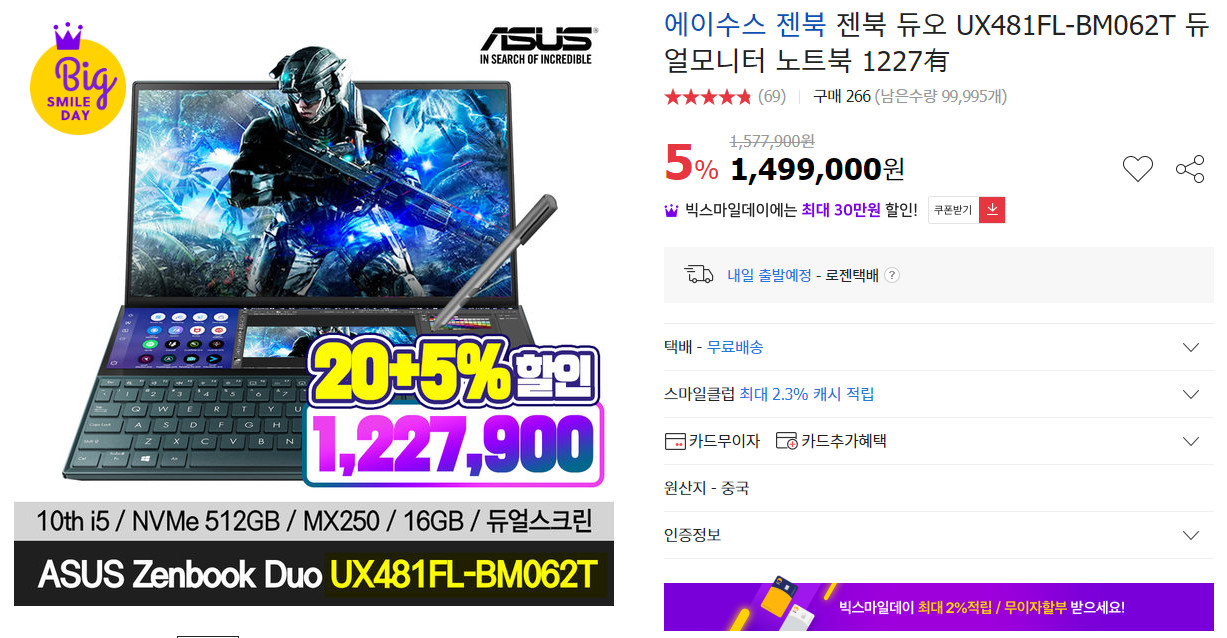Click the heart wishlist icon
This screenshot has height=638, width=1227.
tap(1137, 169)
